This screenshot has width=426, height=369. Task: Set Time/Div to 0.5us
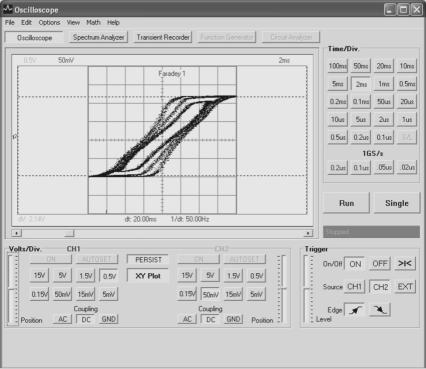pos(338,137)
